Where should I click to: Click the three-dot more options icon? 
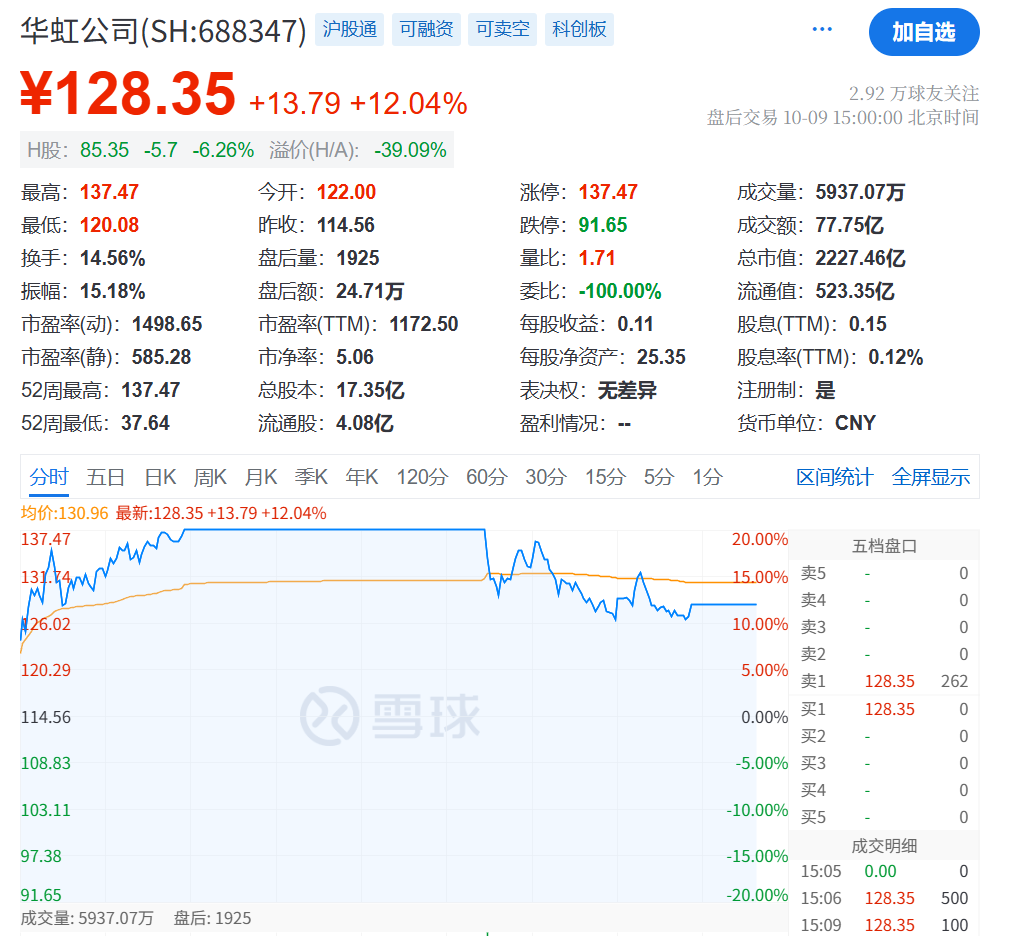pos(822,30)
